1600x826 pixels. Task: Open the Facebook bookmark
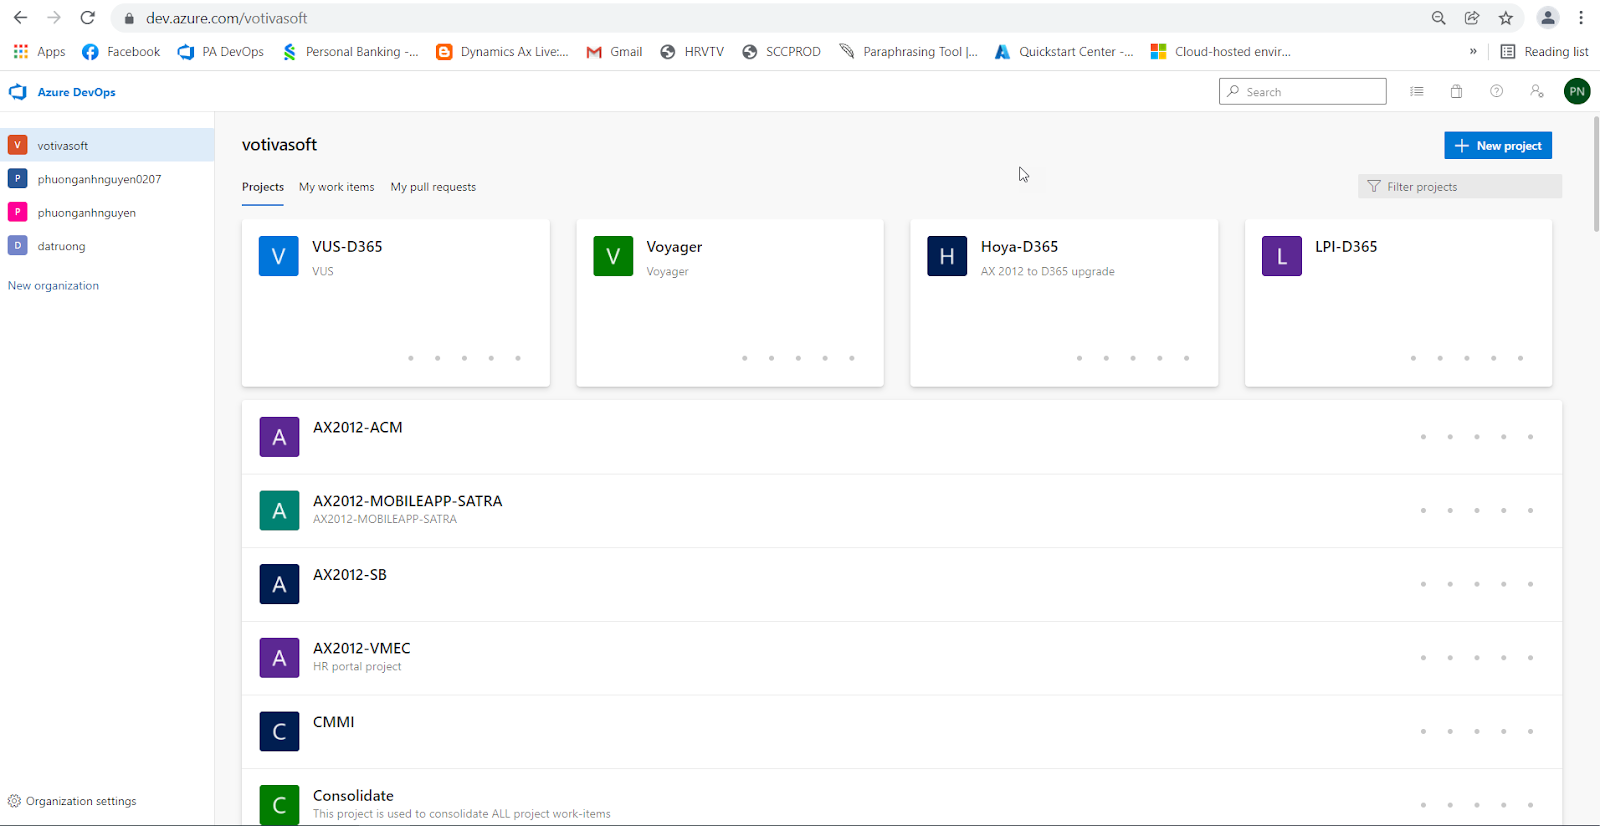pos(121,52)
